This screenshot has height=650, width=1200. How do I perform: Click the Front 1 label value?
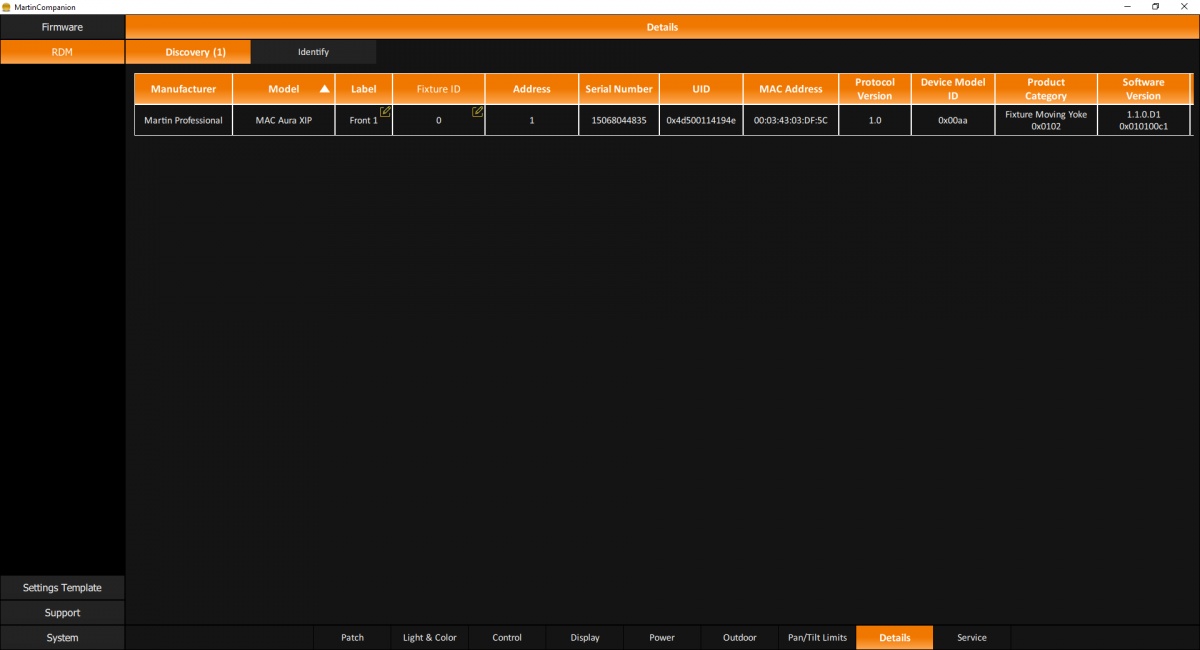pyautogui.click(x=364, y=120)
